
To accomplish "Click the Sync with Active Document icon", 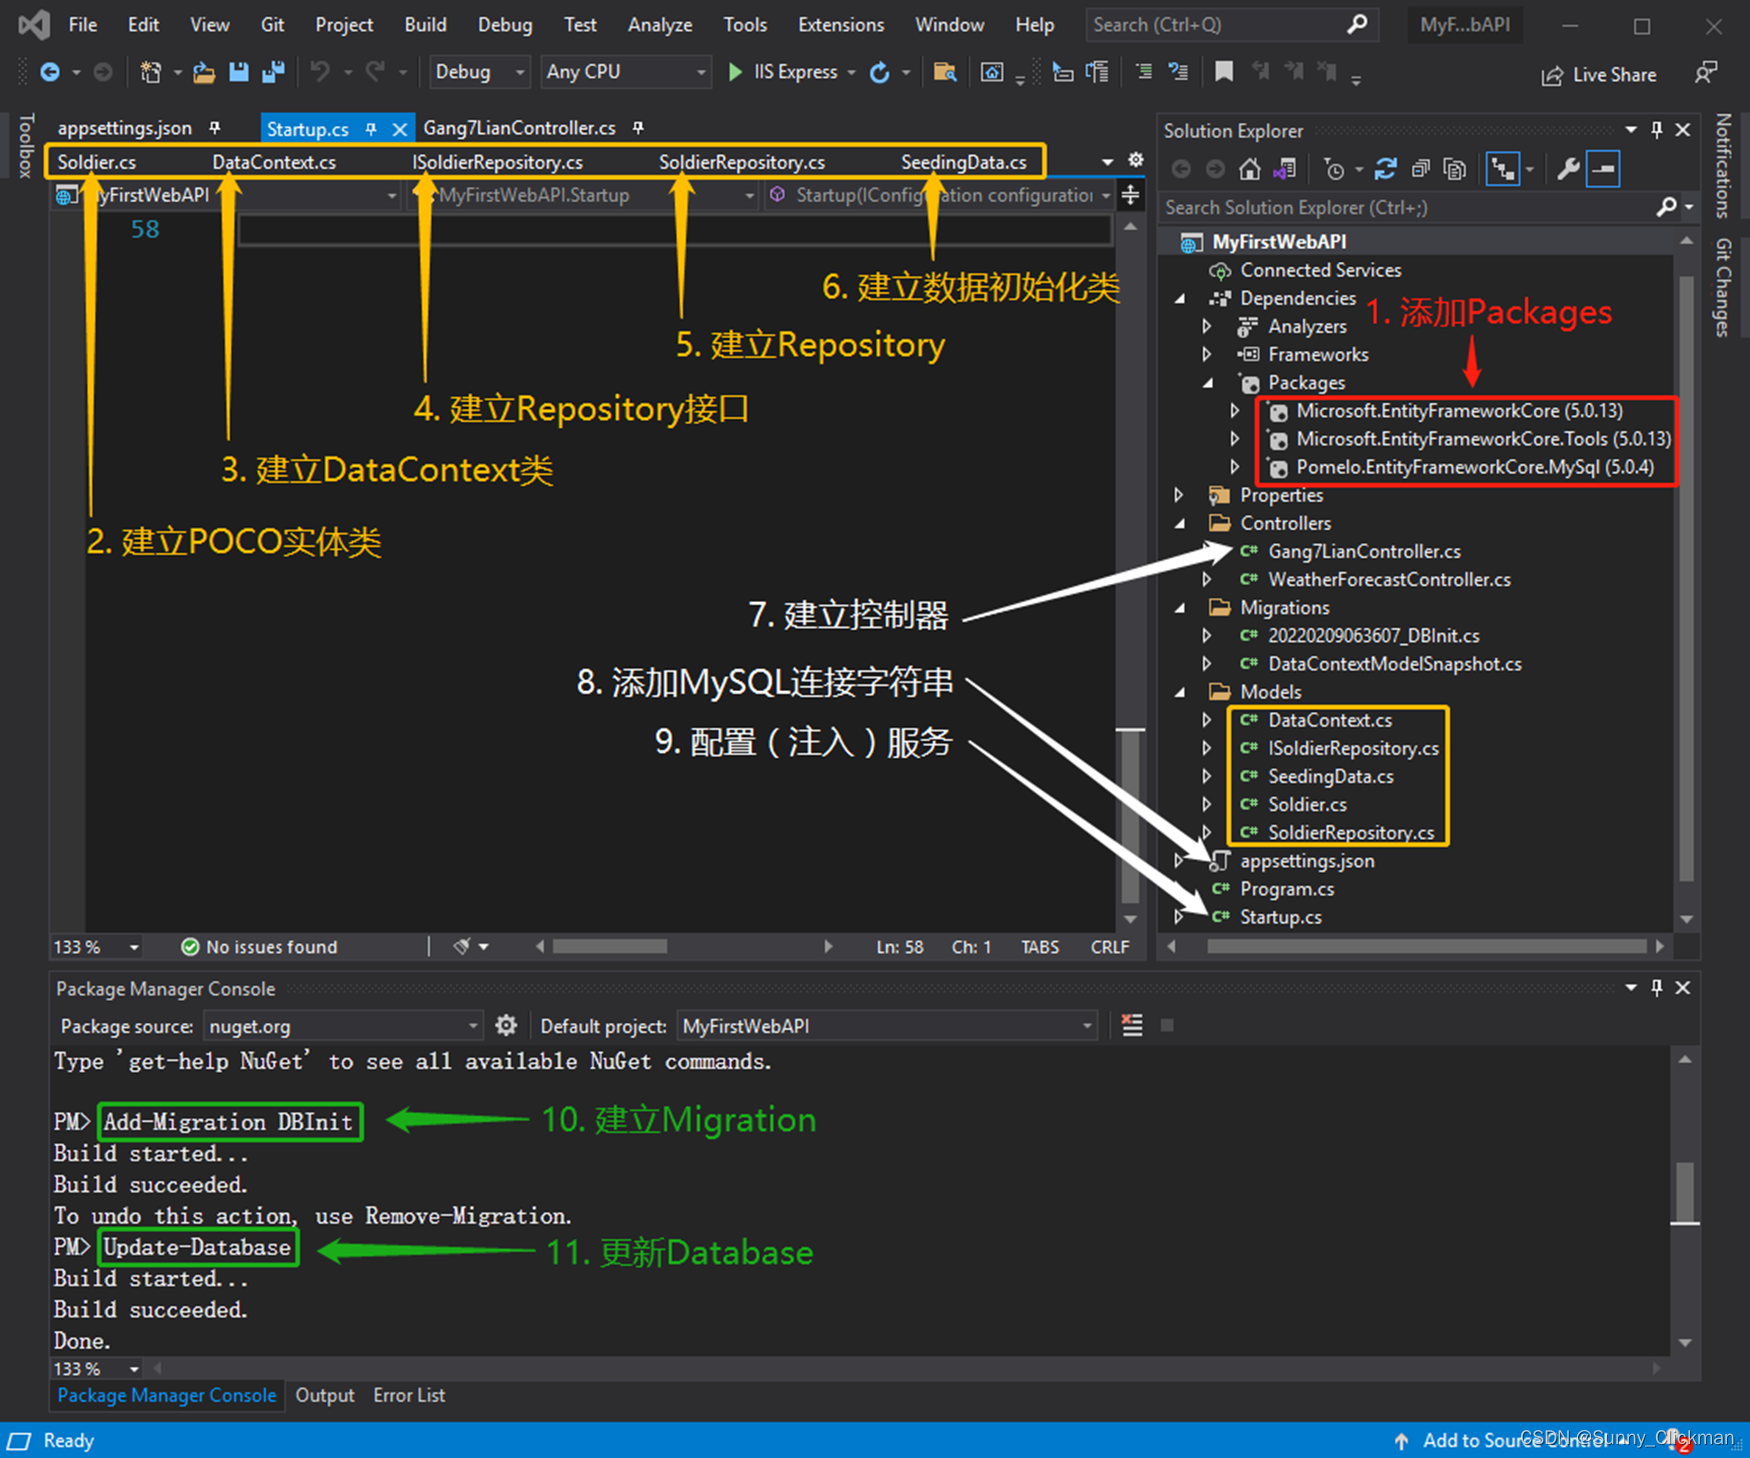I will click(x=1385, y=169).
